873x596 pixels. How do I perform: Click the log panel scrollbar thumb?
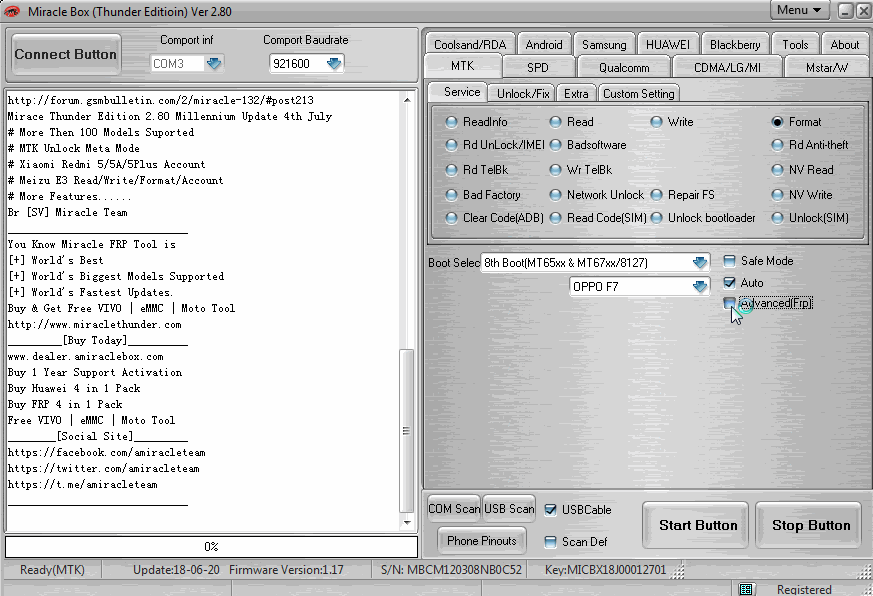click(x=406, y=431)
